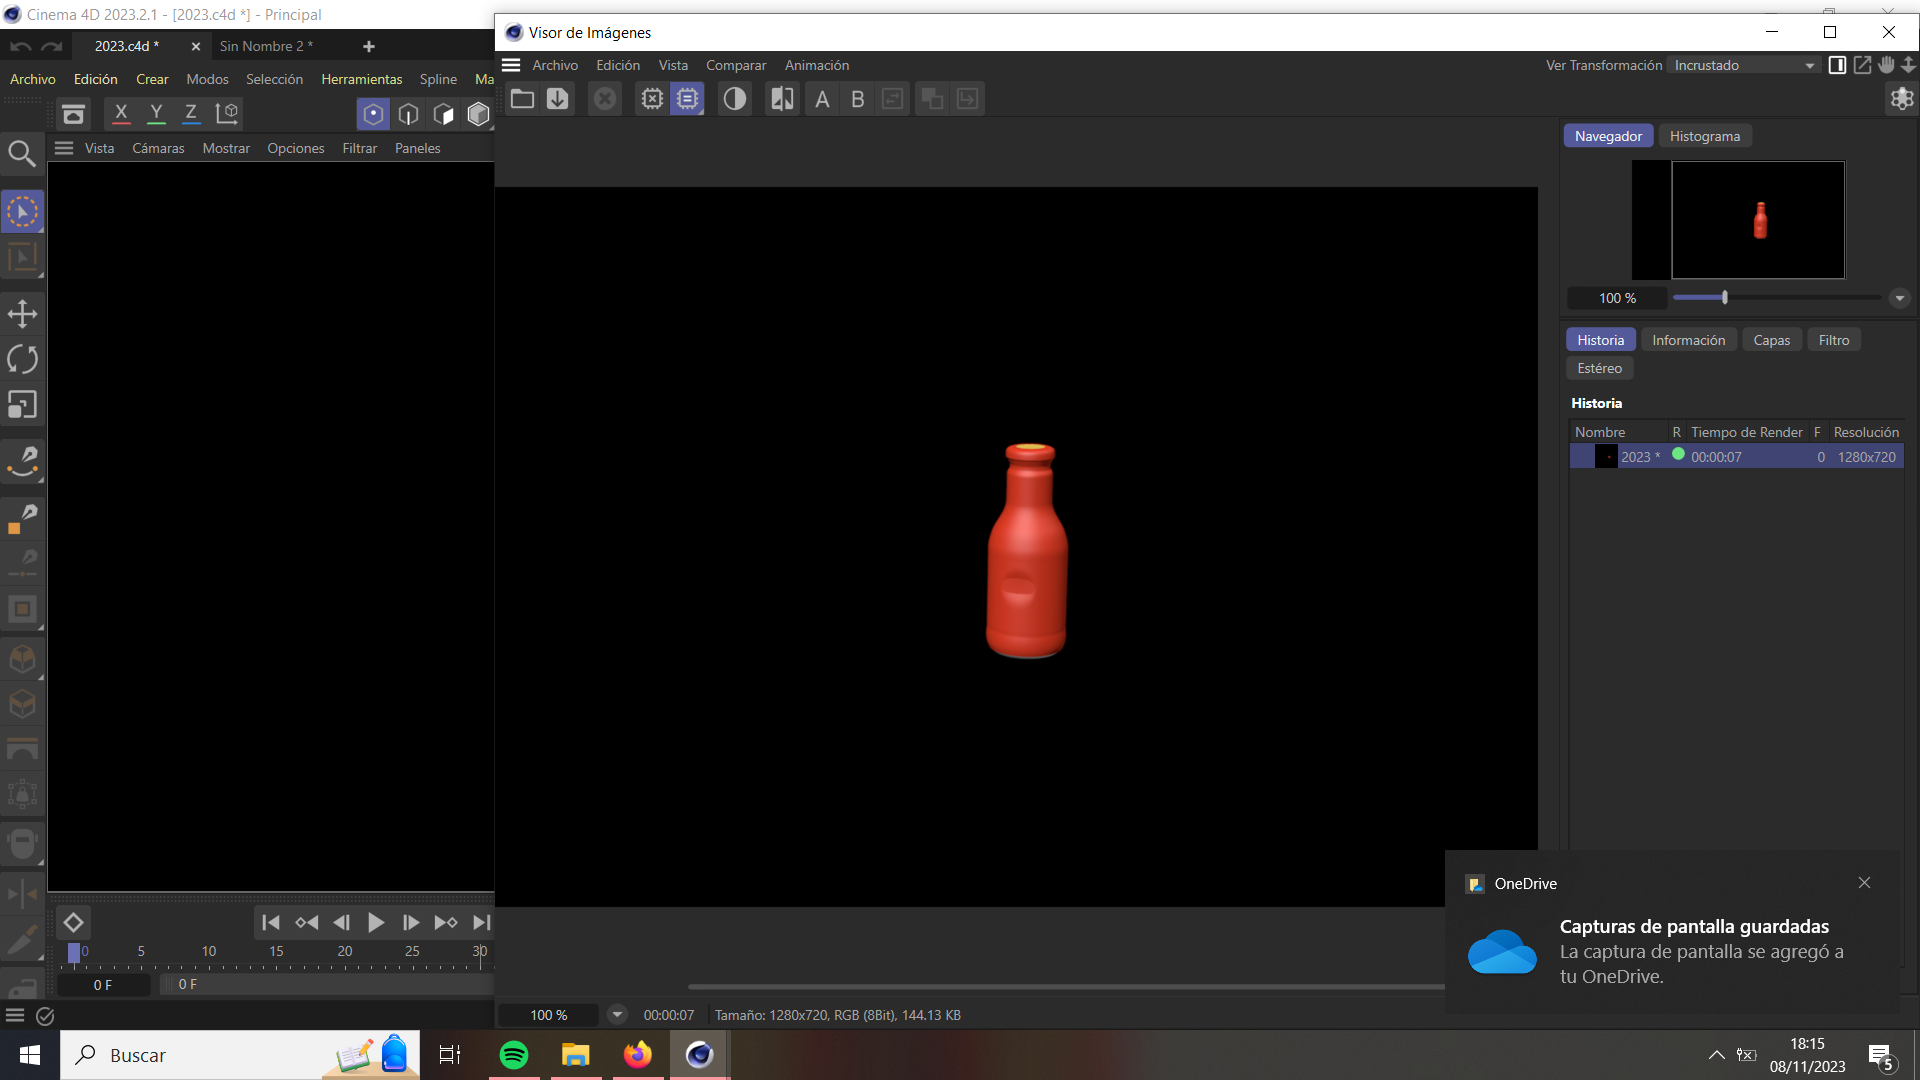
Task: Click the open-in-new-window arrow icon
Action: (x=1862, y=65)
